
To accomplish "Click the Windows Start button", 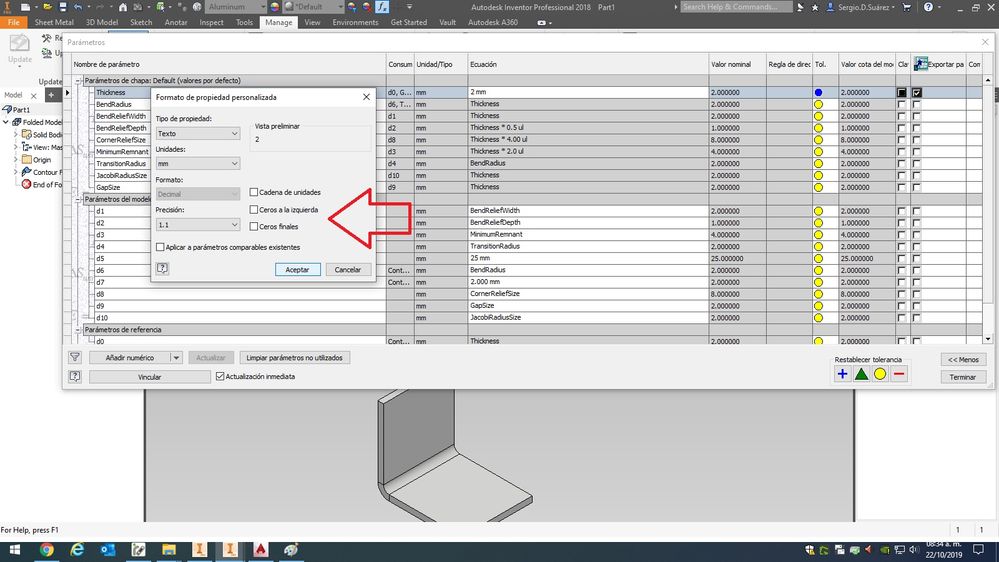I will 14,549.
